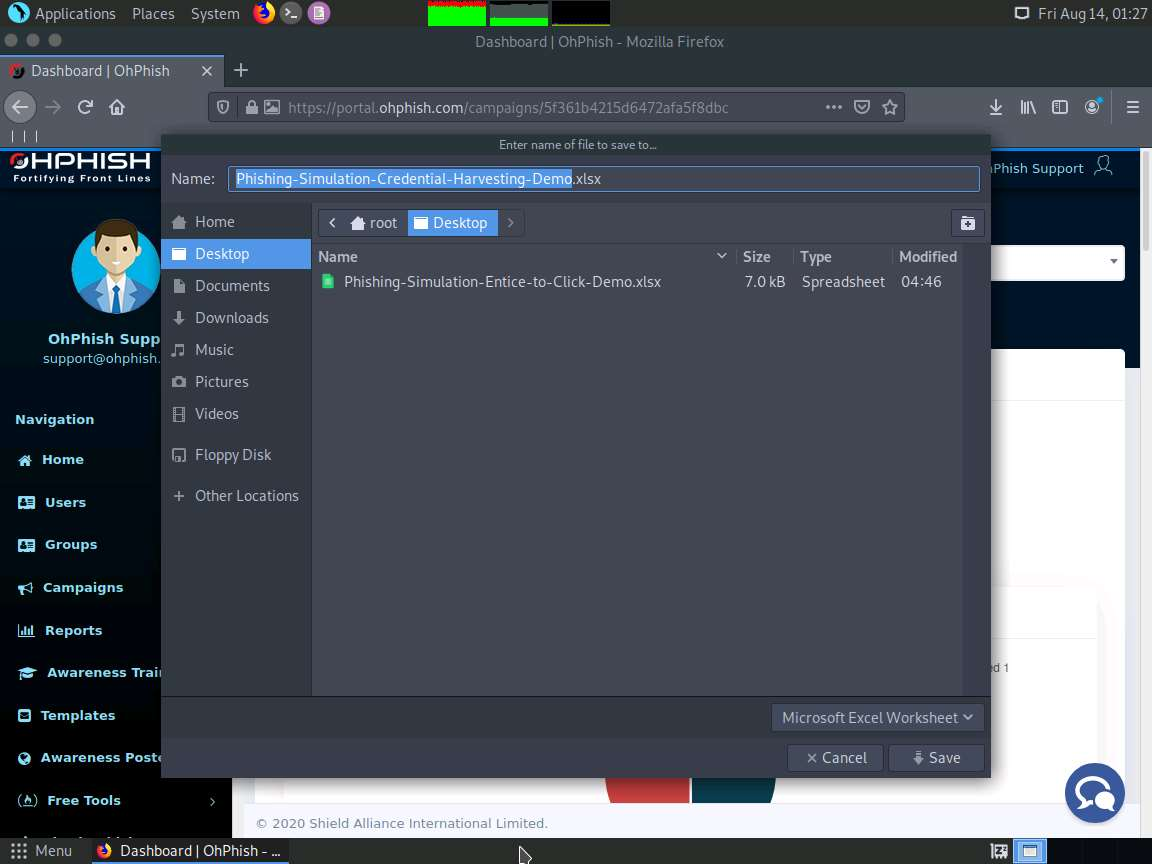
Task: Select Home in file dialog sidebar
Action: [x=236, y=222]
